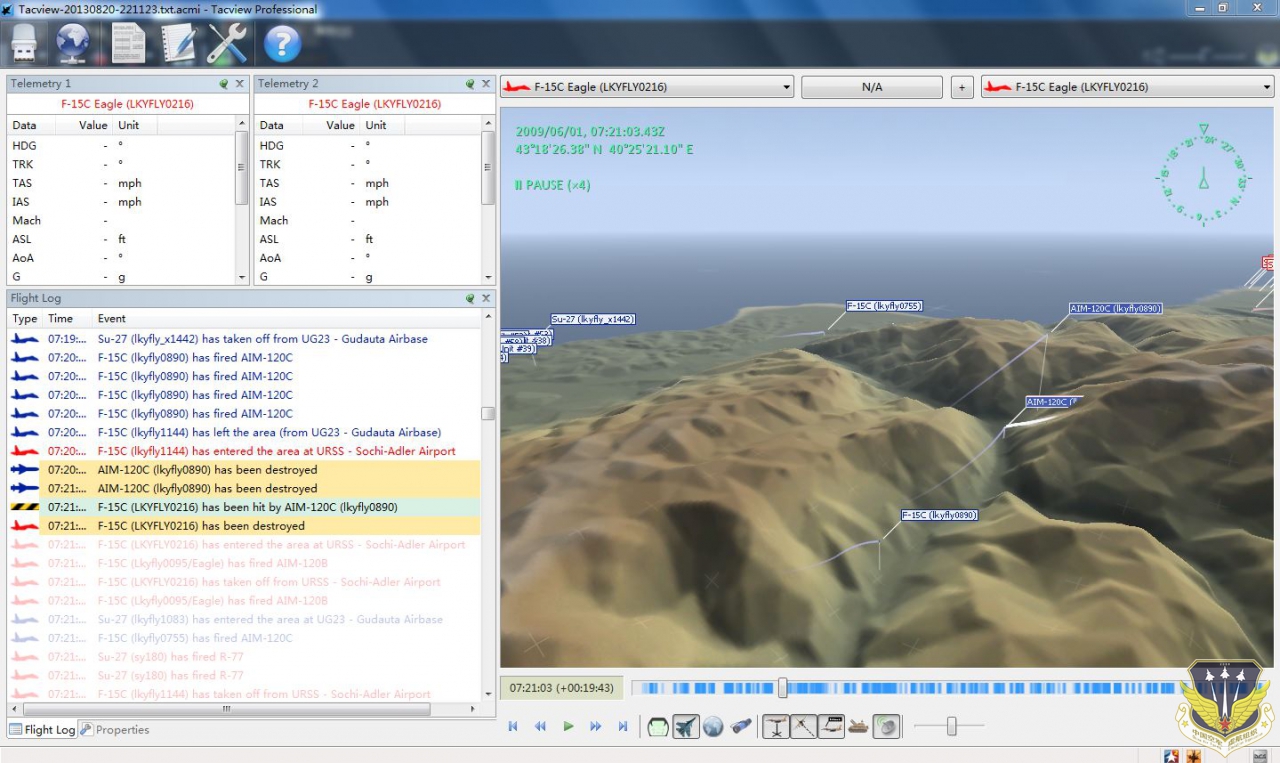This screenshot has width=1280, height=763.
Task: Toggle the aircraft altitude stem display icon
Action: click(776, 727)
